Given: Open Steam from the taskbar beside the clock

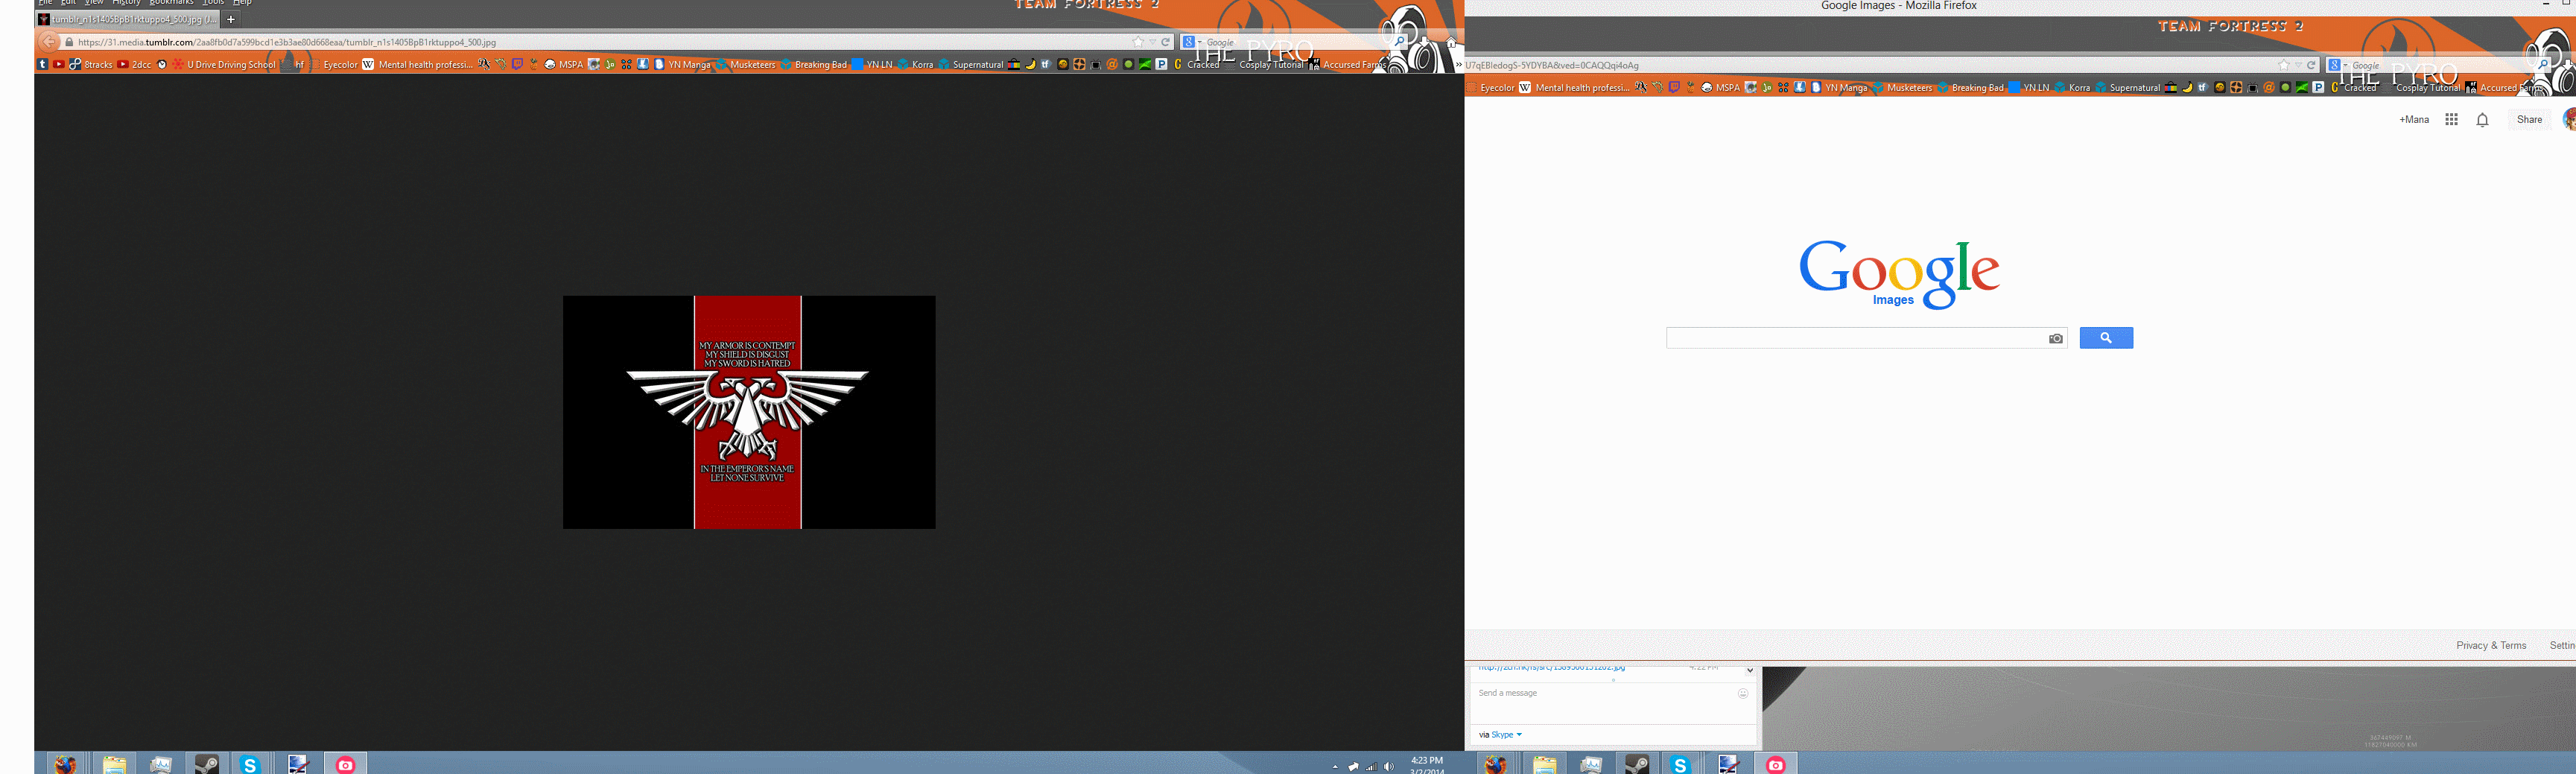Looking at the screenshot, I should [207, 764].
